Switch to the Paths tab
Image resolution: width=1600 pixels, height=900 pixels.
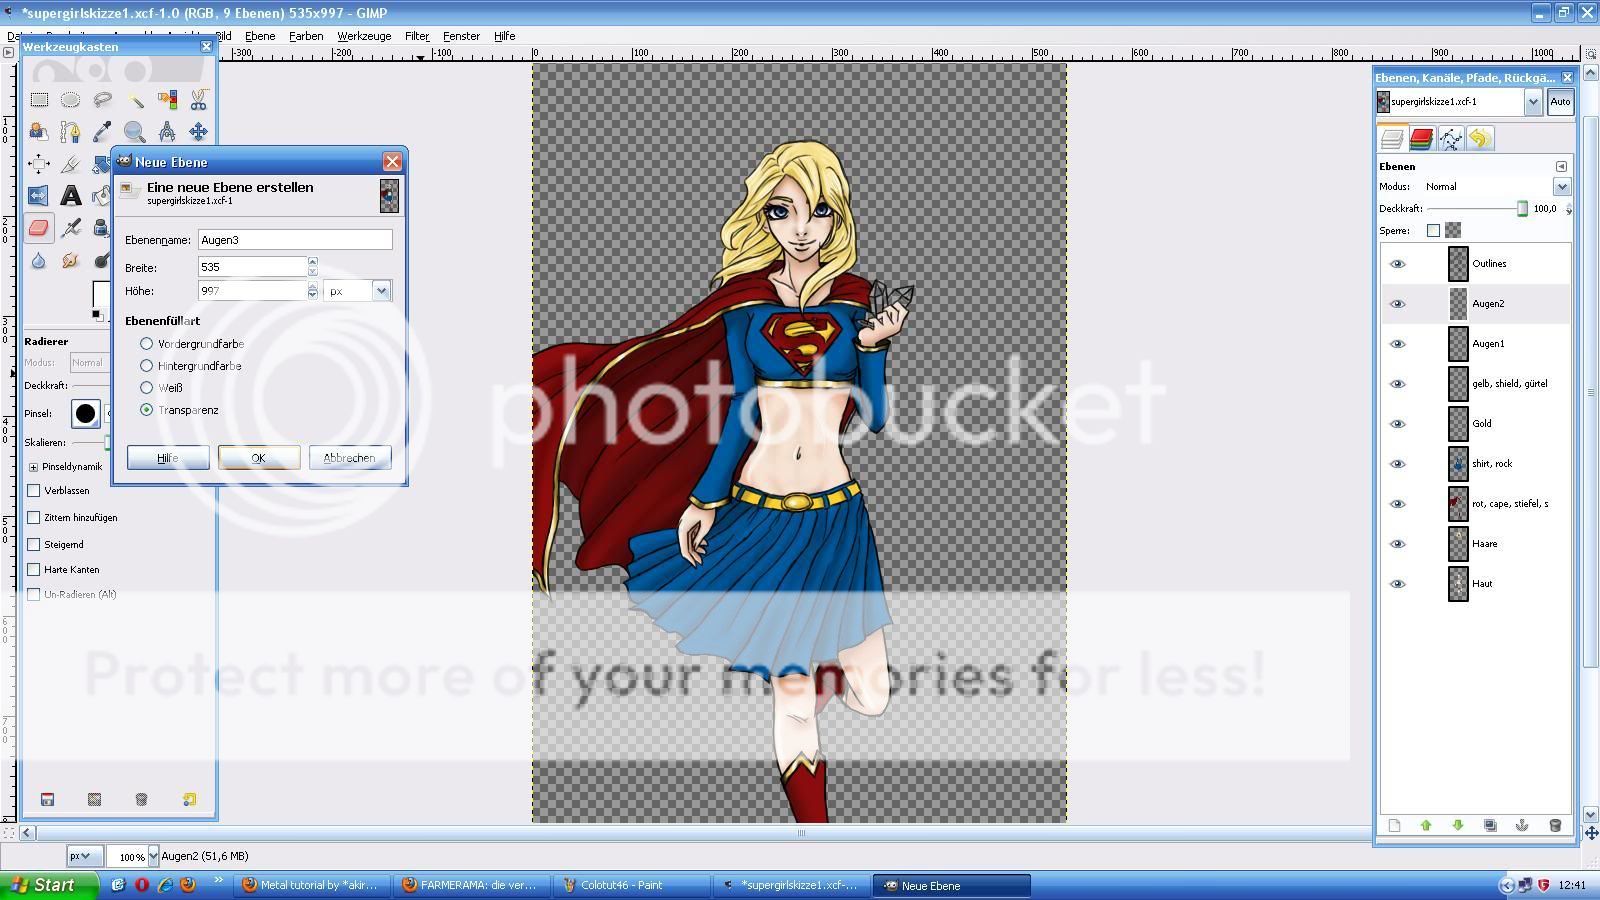pos(1450,139)
